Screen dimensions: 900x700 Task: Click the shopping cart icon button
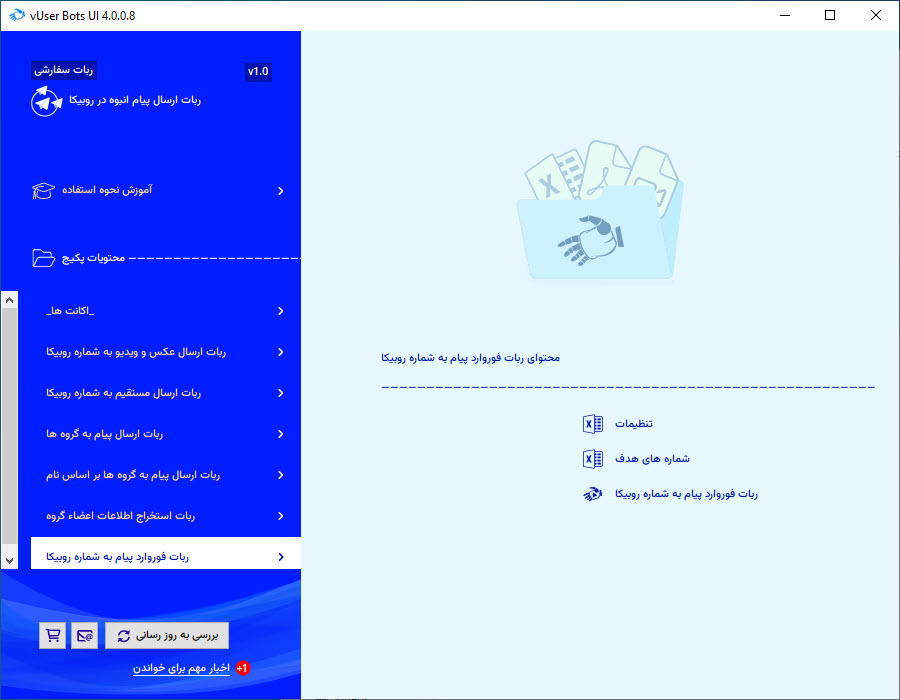pos(52,635)
